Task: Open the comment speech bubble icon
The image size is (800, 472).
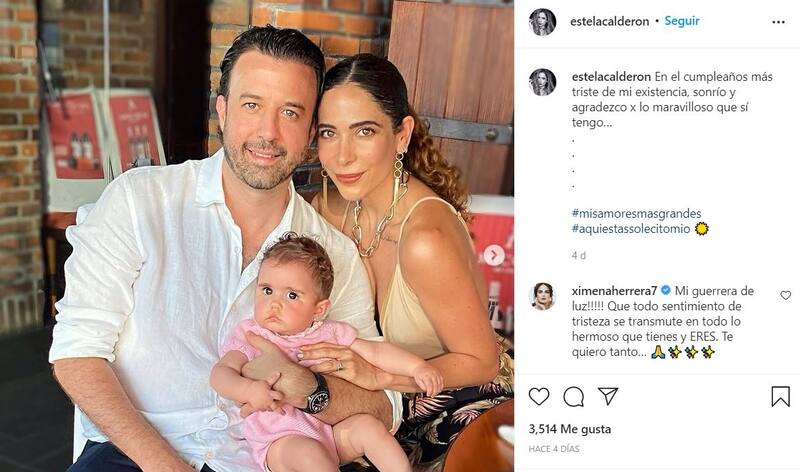Action: pyautogui.click(x=573, y=396)
